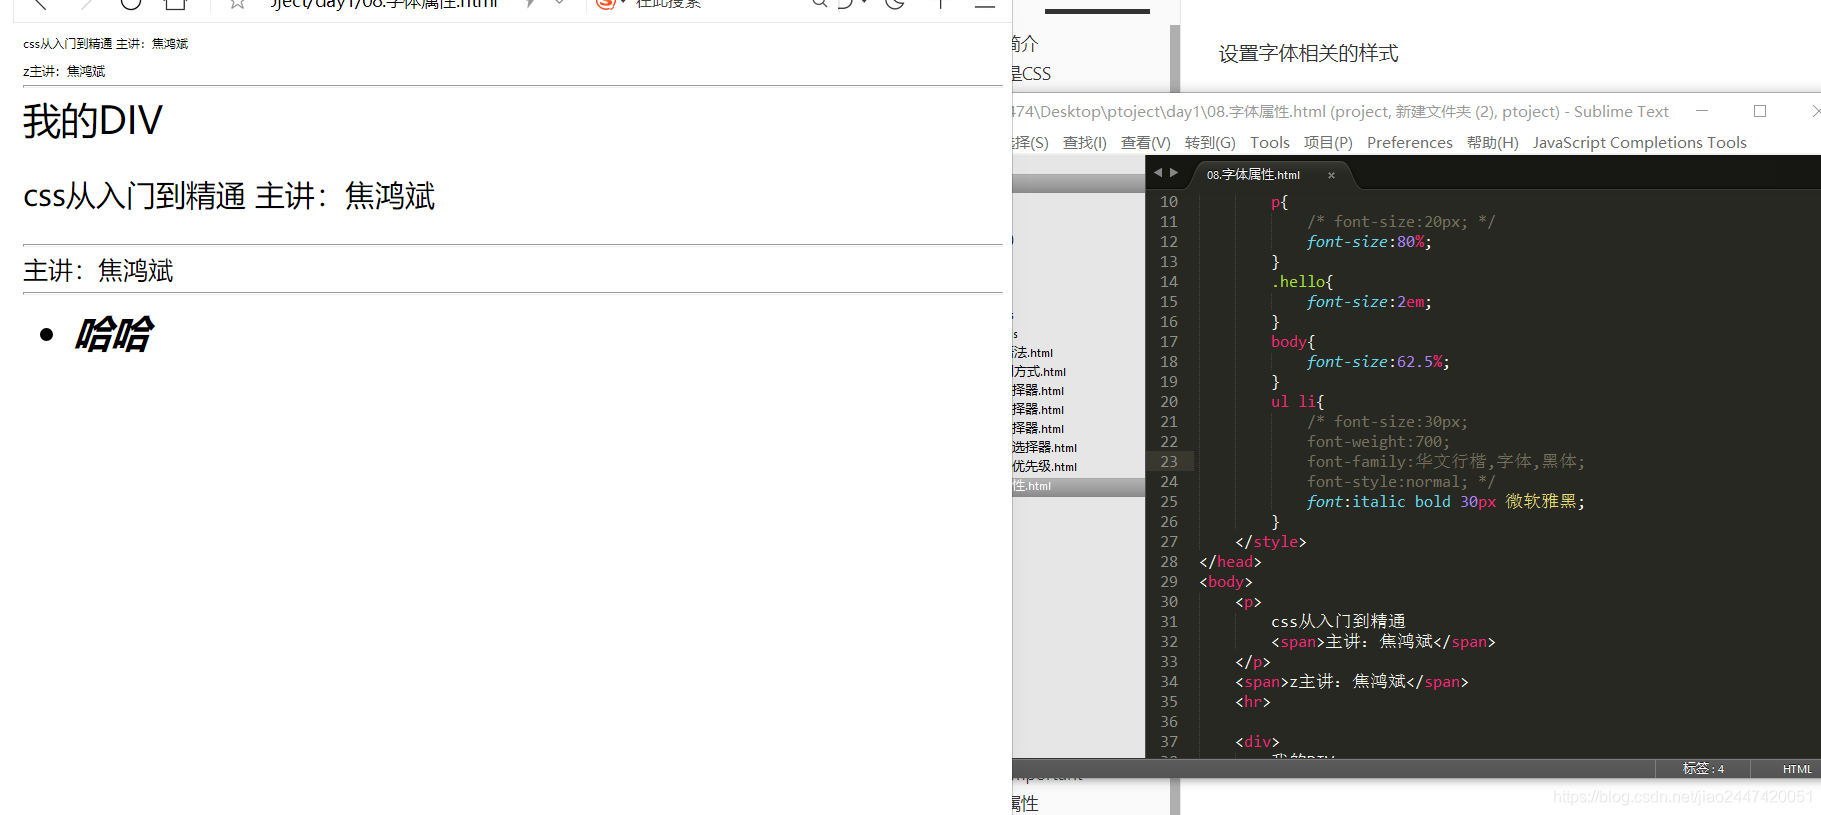Open the 查找(I) menu

point(1084,143)
